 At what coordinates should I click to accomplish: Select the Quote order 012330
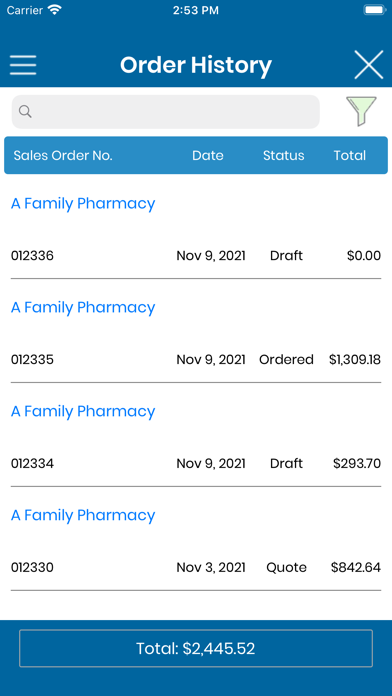pos(196,567)
